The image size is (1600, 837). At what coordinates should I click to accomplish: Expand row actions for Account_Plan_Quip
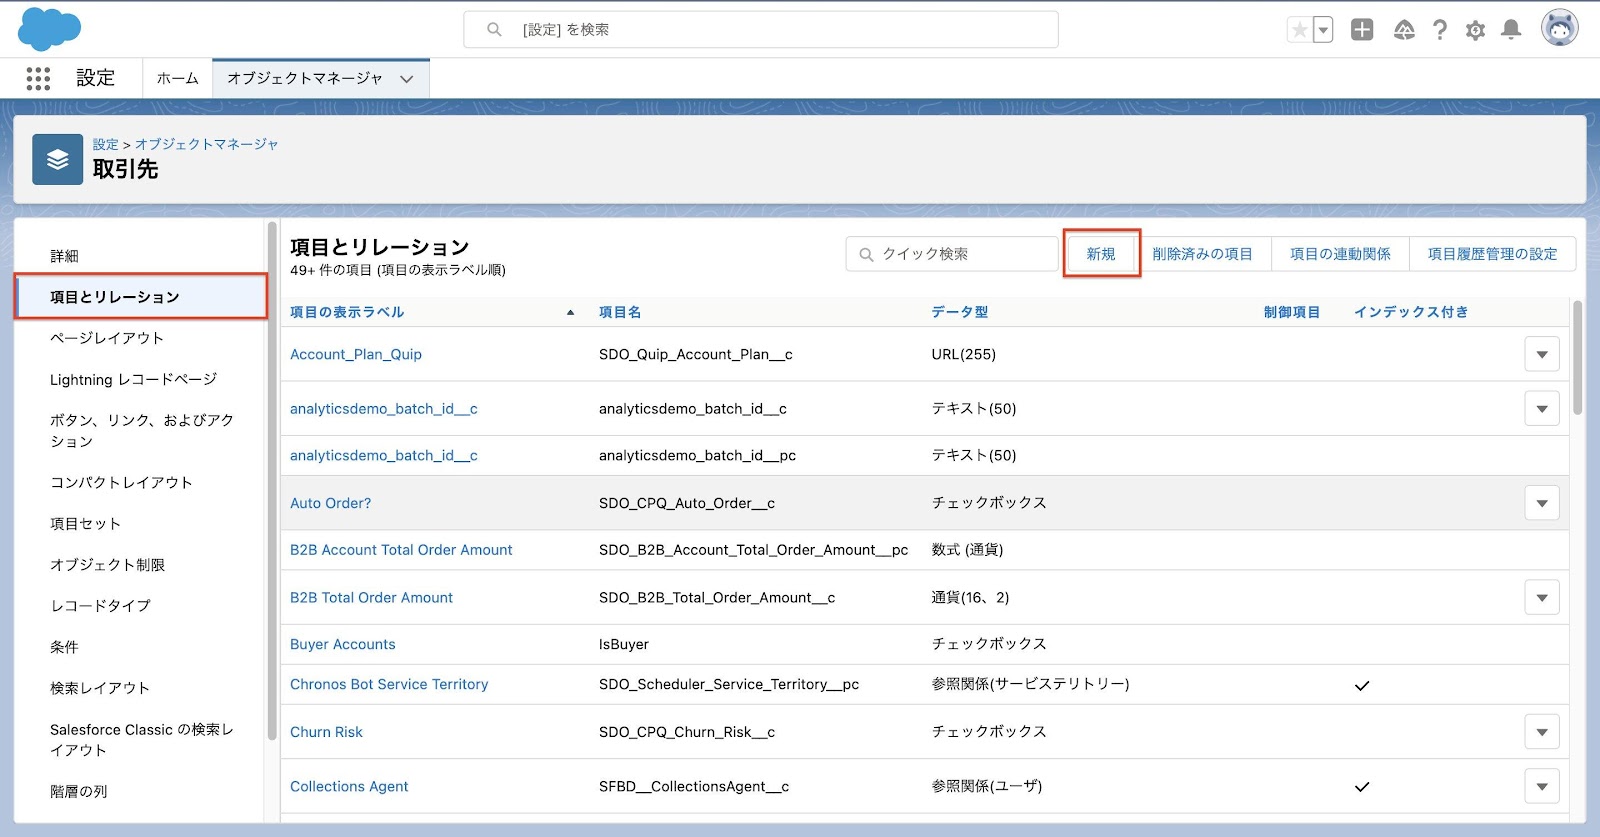point(1542,354)
